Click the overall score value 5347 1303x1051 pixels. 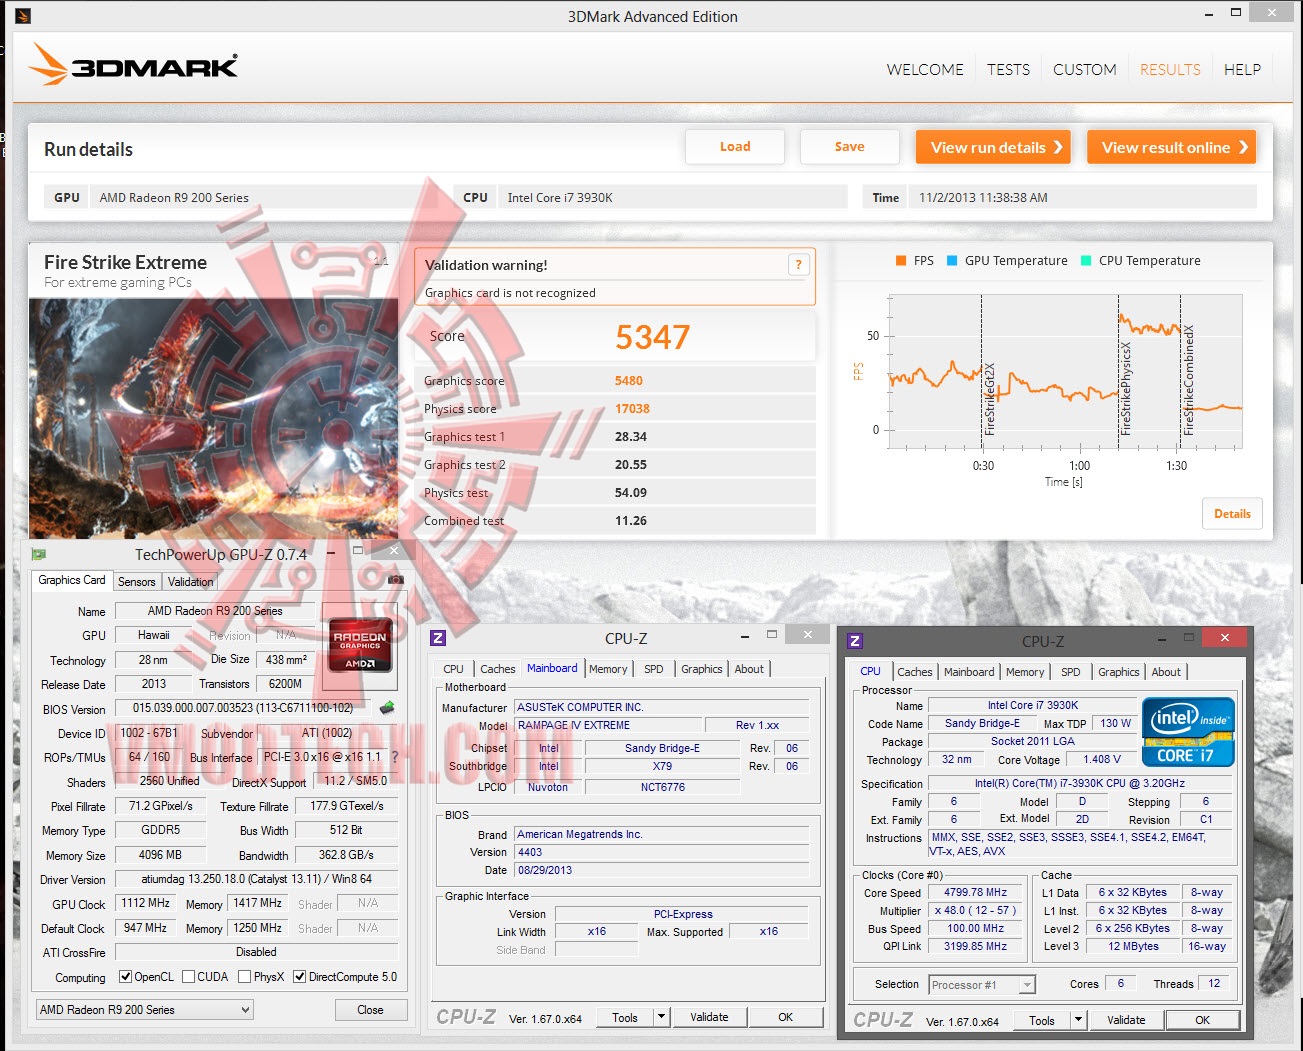point(652,337)
